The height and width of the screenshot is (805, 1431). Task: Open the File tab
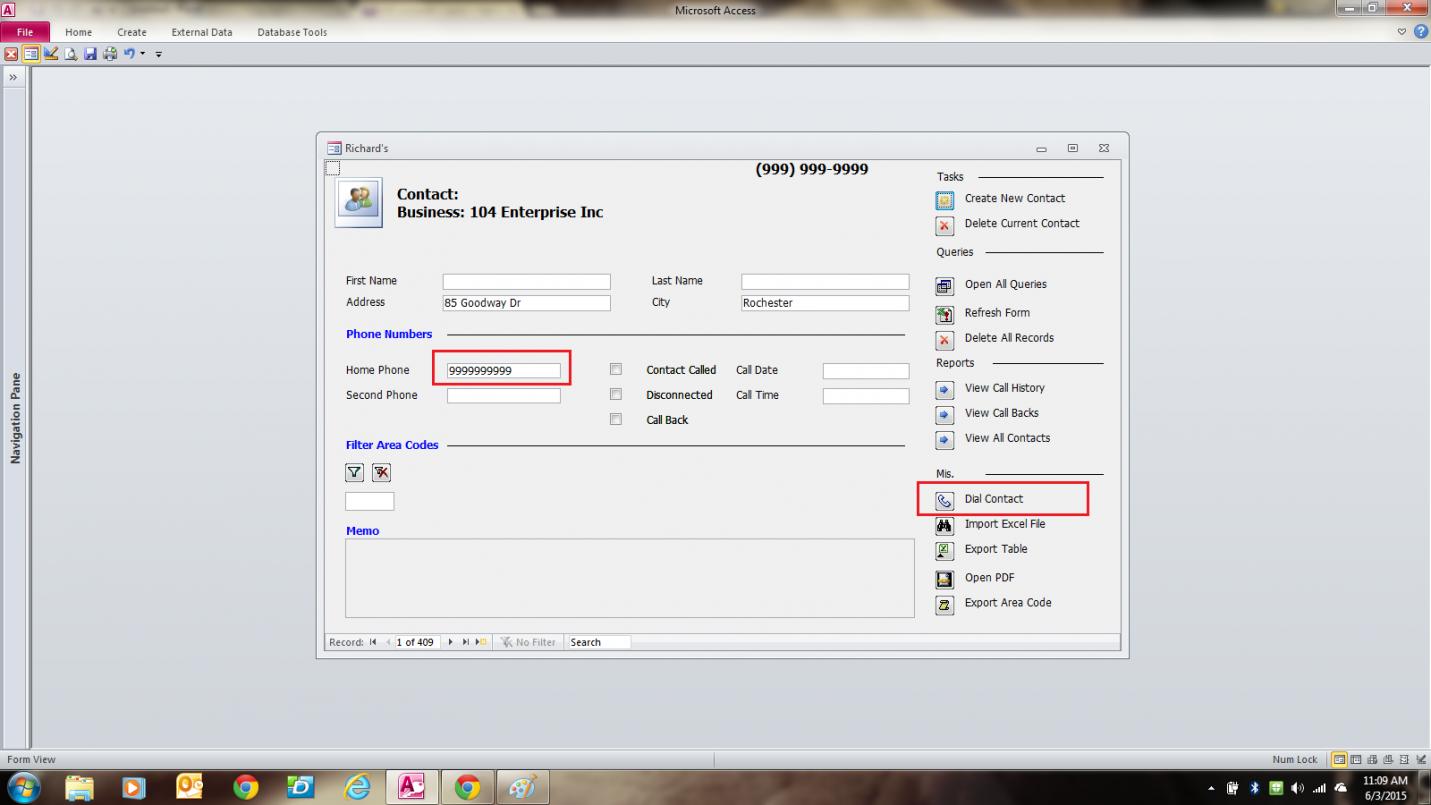[25, 32]
